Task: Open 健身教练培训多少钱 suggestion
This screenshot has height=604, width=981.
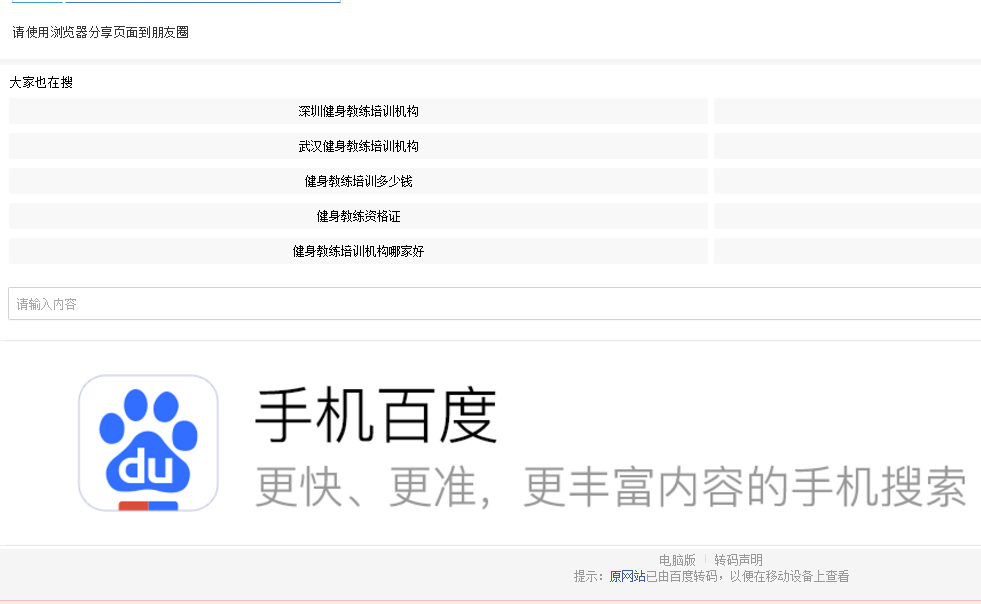Action: (x=358, y=182)
